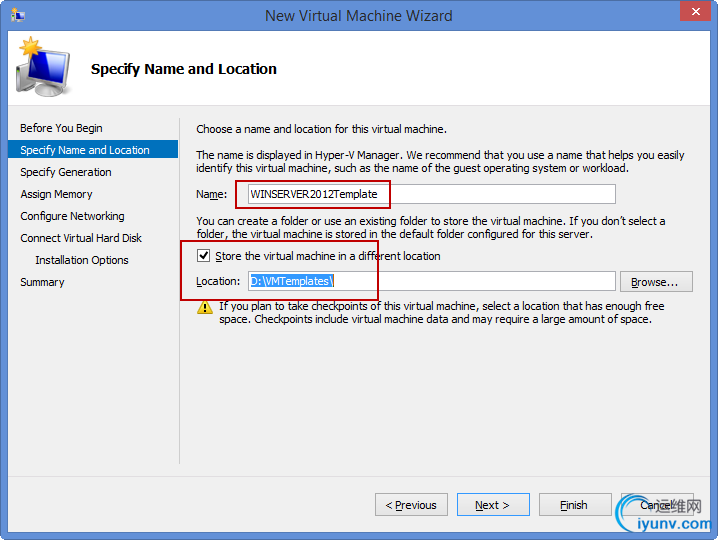Click the checkpoints free space warning text
Image resolution: width=718 pixels, height=540 pixels.
[x=442, y=312]
